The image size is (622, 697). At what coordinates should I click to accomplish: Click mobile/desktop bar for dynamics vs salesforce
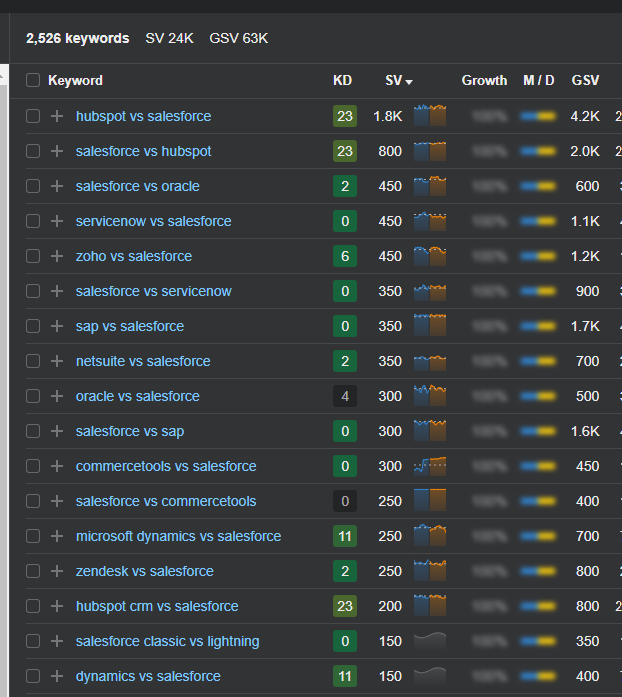[538, 677]
